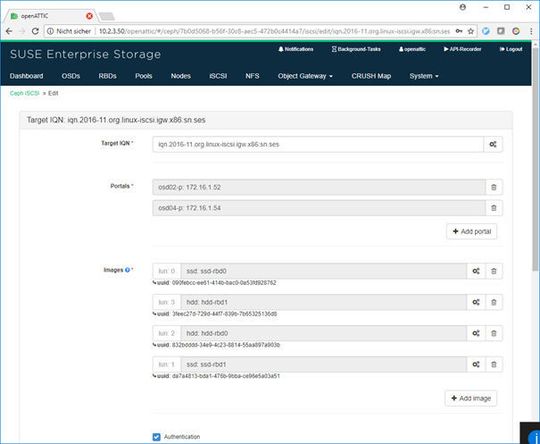Viewport: 540px width, 444px height.
Task: Delete image ssd: ssd-rbd1
Action: click(494, 364)
